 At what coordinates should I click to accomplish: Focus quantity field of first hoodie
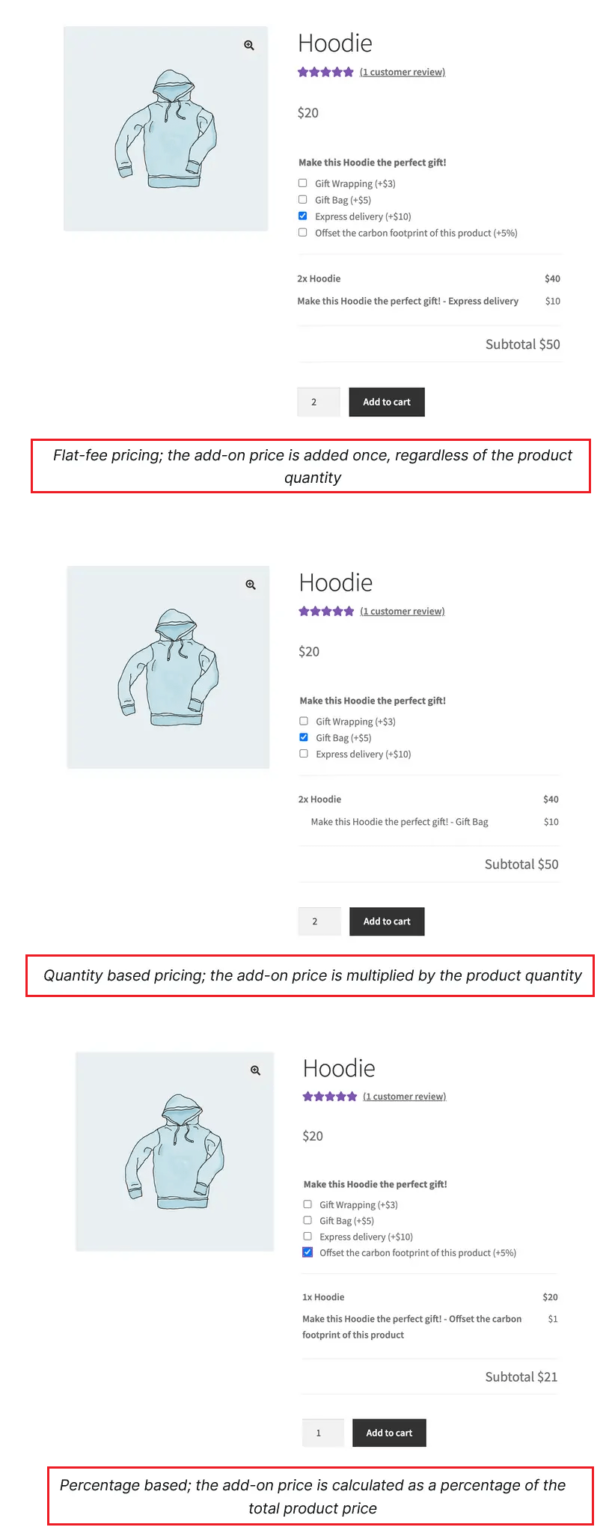(318, 402)
